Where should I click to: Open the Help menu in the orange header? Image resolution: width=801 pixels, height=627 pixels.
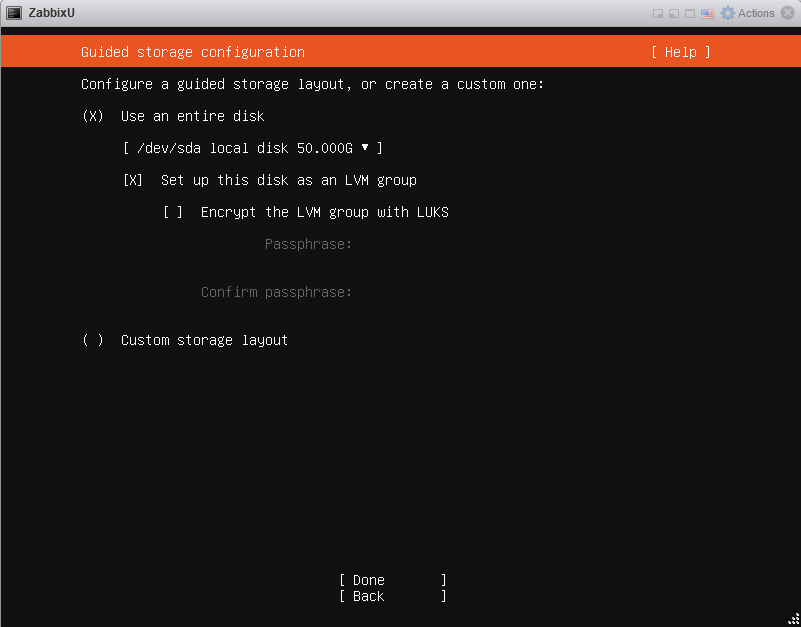(x=680, y=52)
